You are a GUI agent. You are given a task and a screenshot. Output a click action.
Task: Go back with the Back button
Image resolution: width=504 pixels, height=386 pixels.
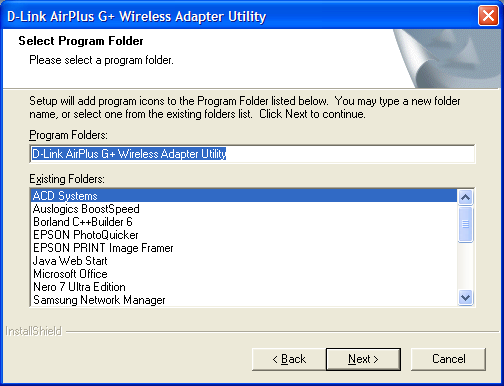[289, 359]
